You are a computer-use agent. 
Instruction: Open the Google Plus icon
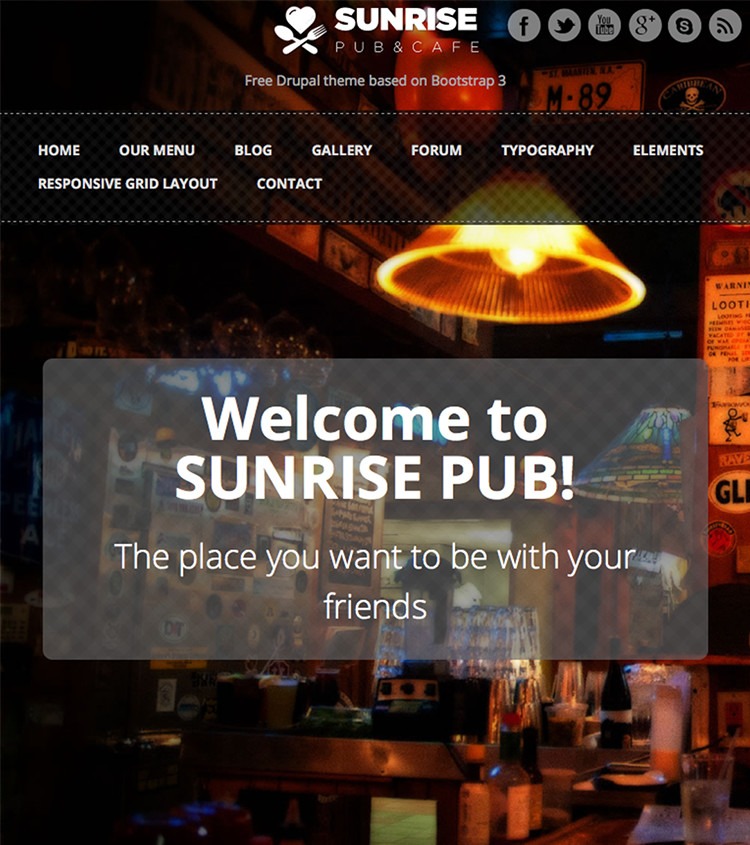pos(645,25)
